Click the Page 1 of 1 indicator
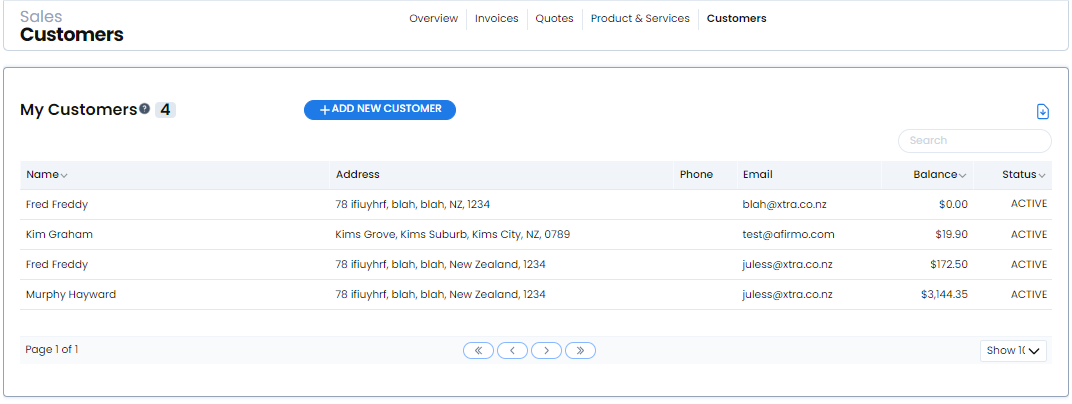This screenshot has height=404, width=1072. tap(52, 350)
